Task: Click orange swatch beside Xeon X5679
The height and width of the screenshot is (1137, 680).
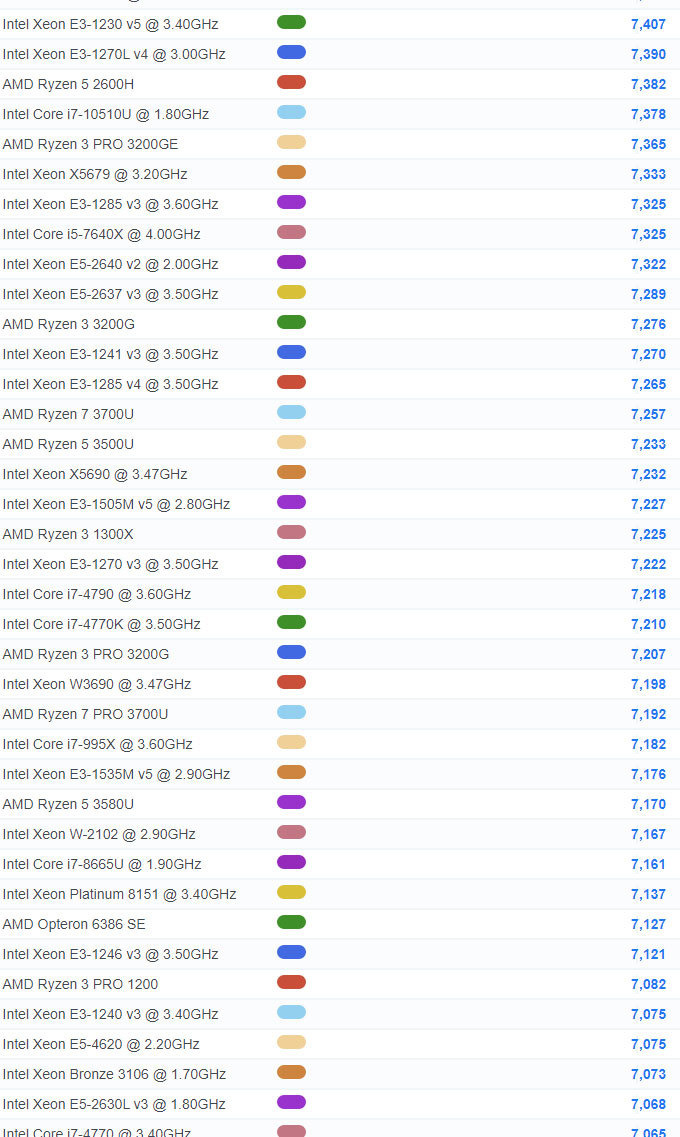Action: pos(291,173)
